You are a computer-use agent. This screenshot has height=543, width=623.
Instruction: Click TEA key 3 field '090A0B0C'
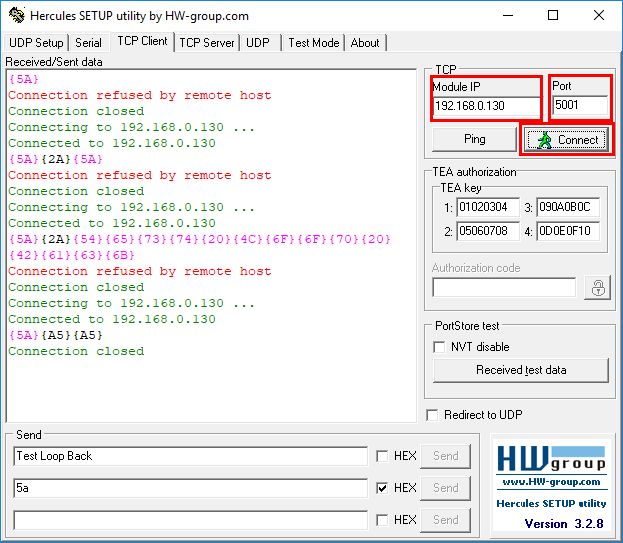(568, 207)
